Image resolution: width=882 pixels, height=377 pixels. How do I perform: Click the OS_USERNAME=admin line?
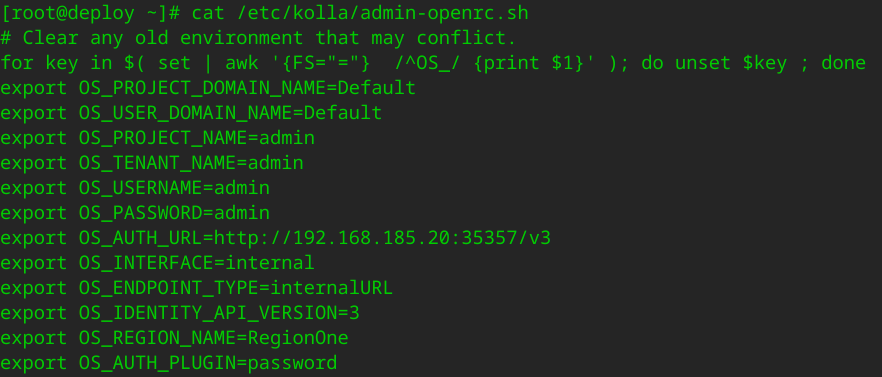[135, 188]
